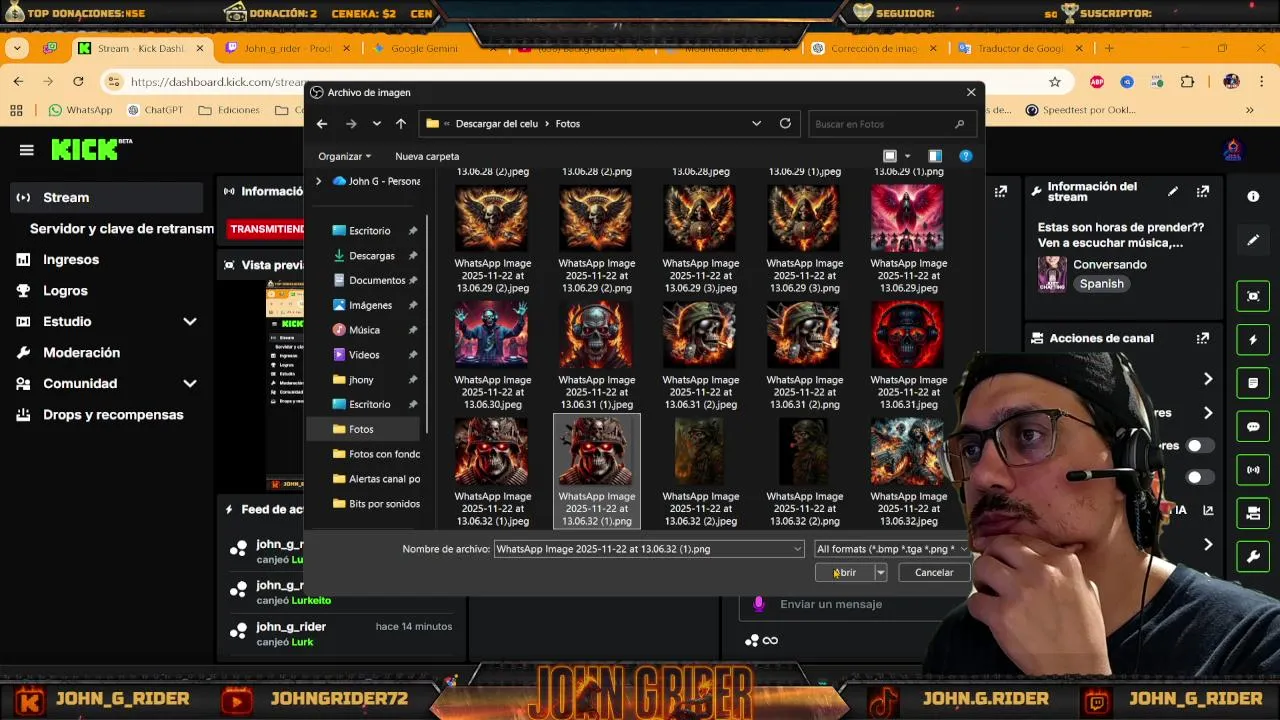
Task: Refresh the Fotos folder listing
Action: [785, 124]
